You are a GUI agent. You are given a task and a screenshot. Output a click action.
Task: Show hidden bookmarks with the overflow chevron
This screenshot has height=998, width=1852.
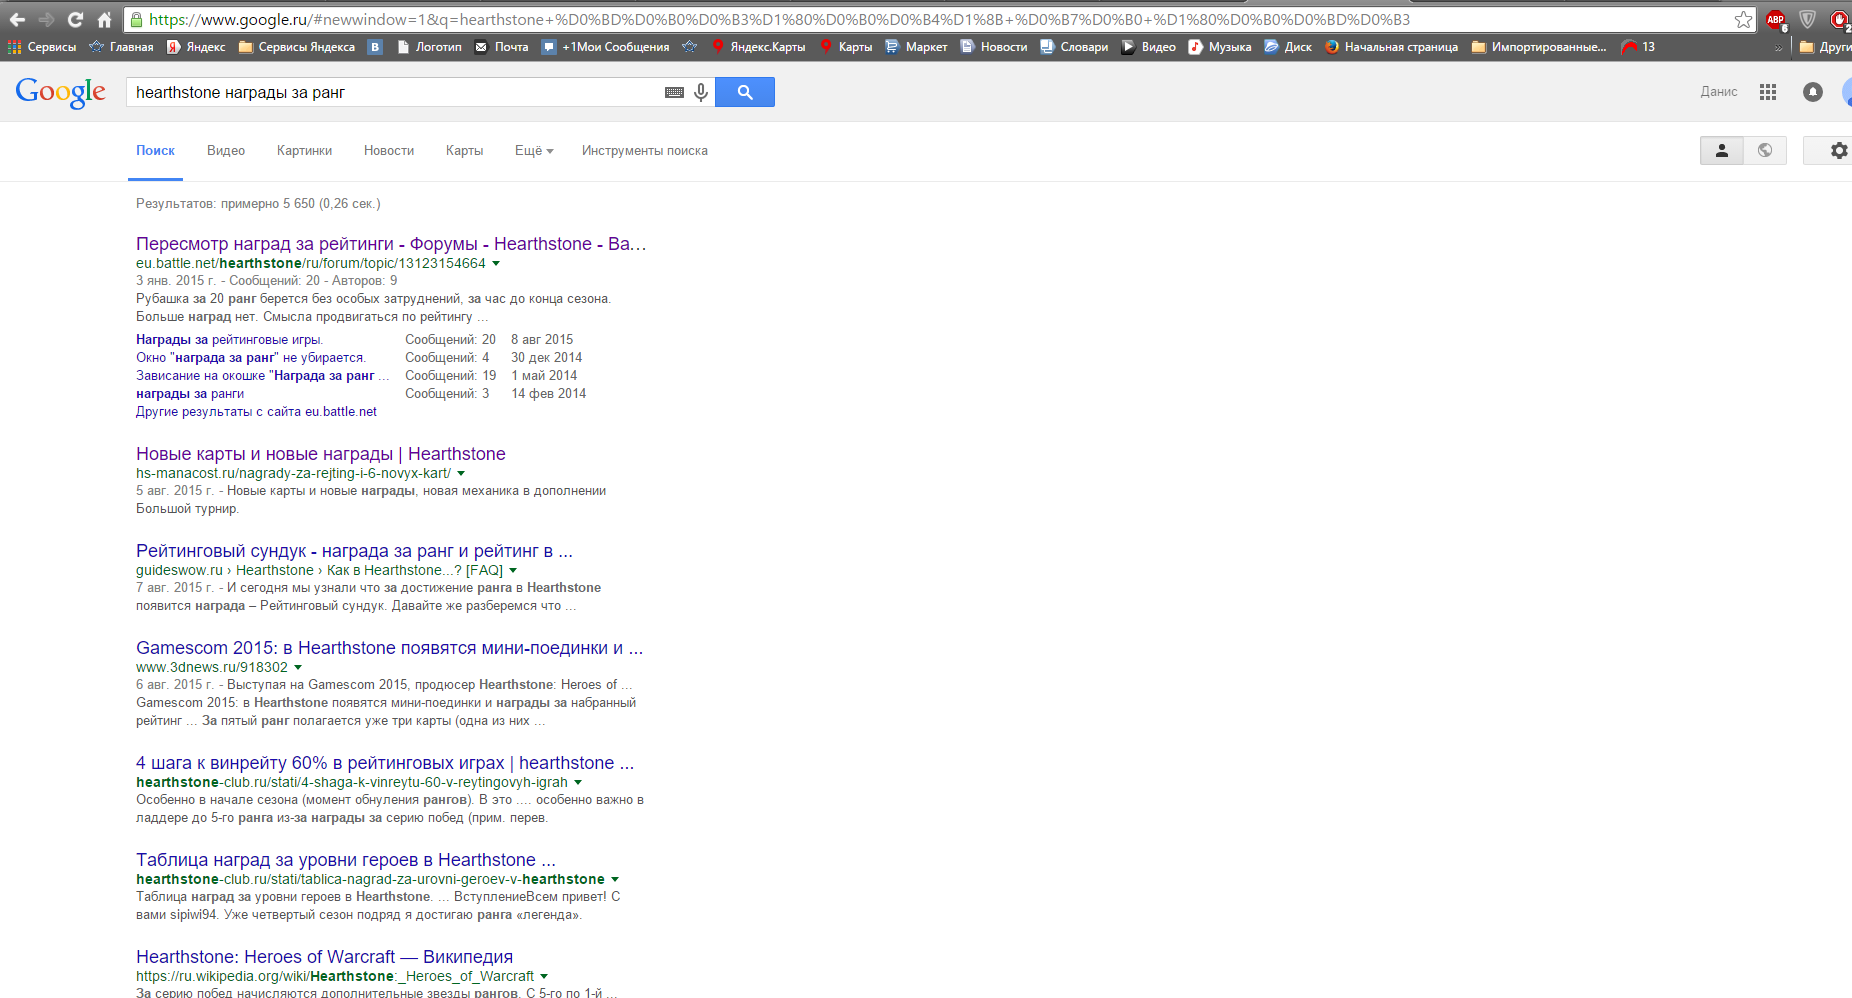click(x=1779, y=48)
